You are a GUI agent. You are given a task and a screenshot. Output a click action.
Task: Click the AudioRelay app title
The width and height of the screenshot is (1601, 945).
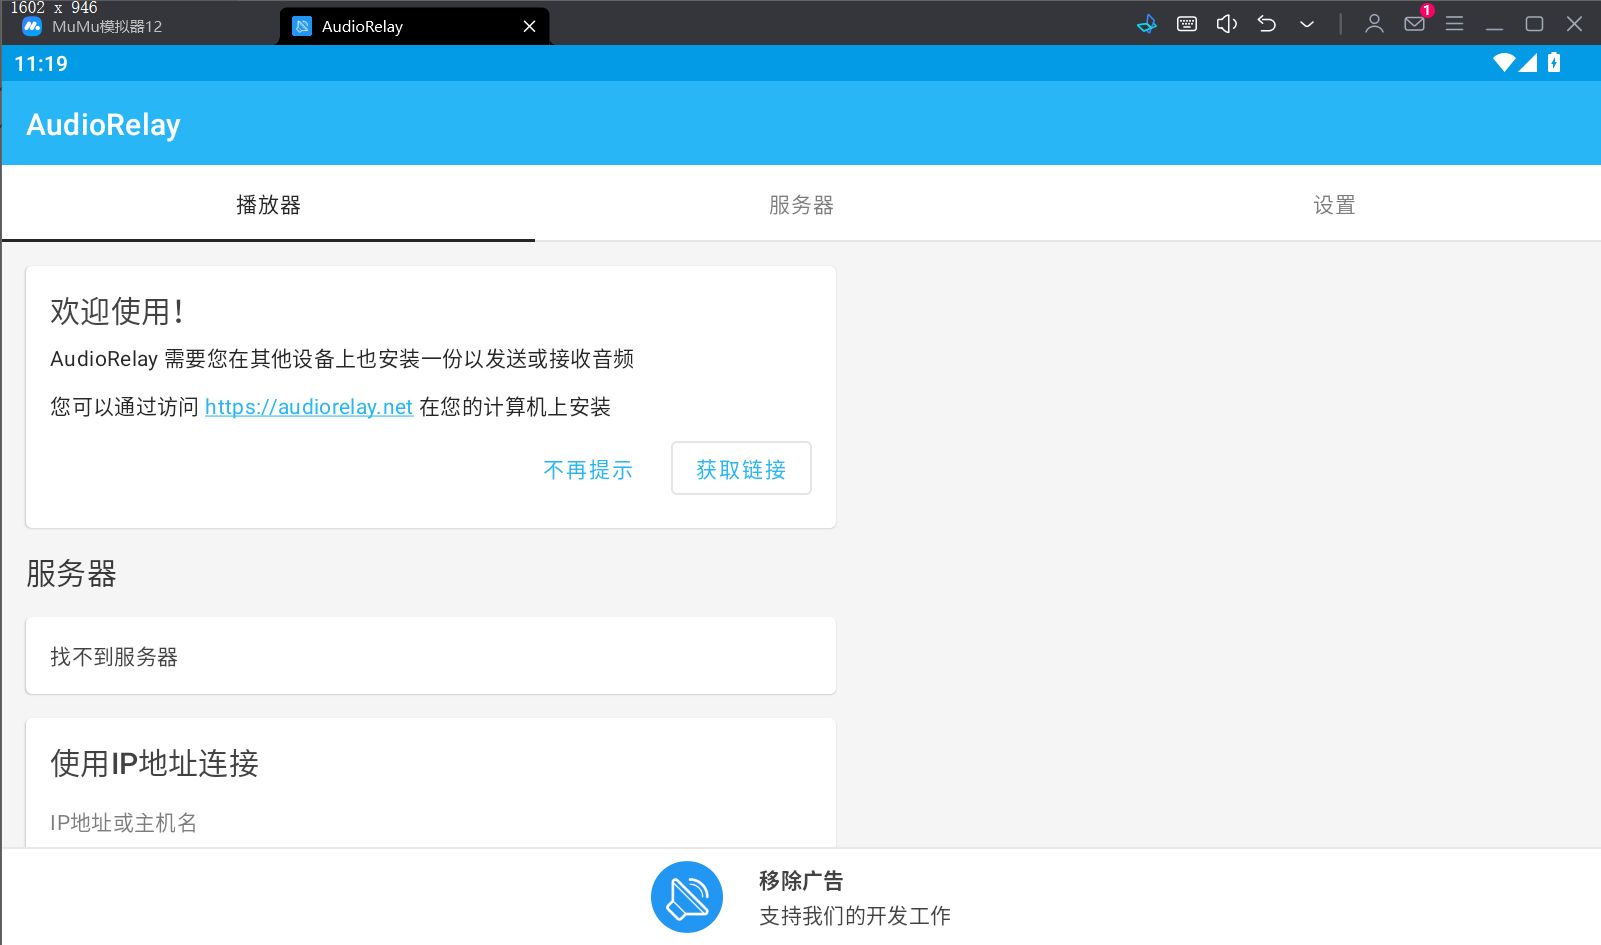tap(103, 125)
